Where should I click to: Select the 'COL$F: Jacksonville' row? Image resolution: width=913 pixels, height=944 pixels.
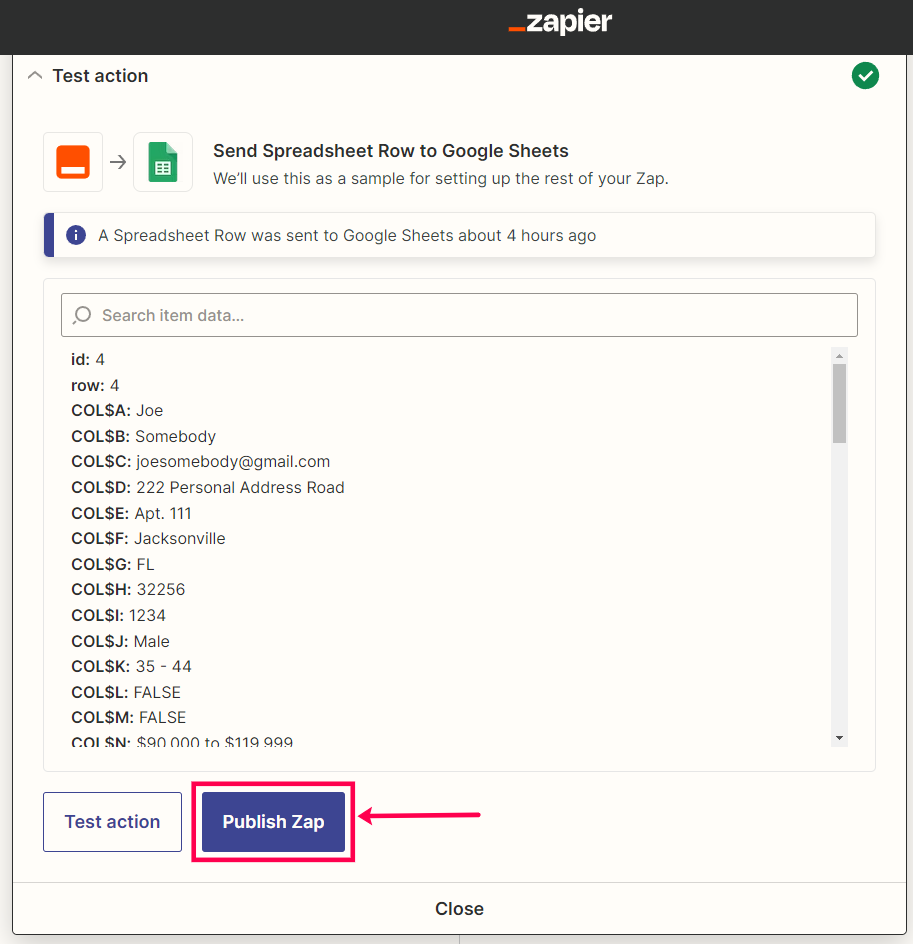click(x=148, y=539)
